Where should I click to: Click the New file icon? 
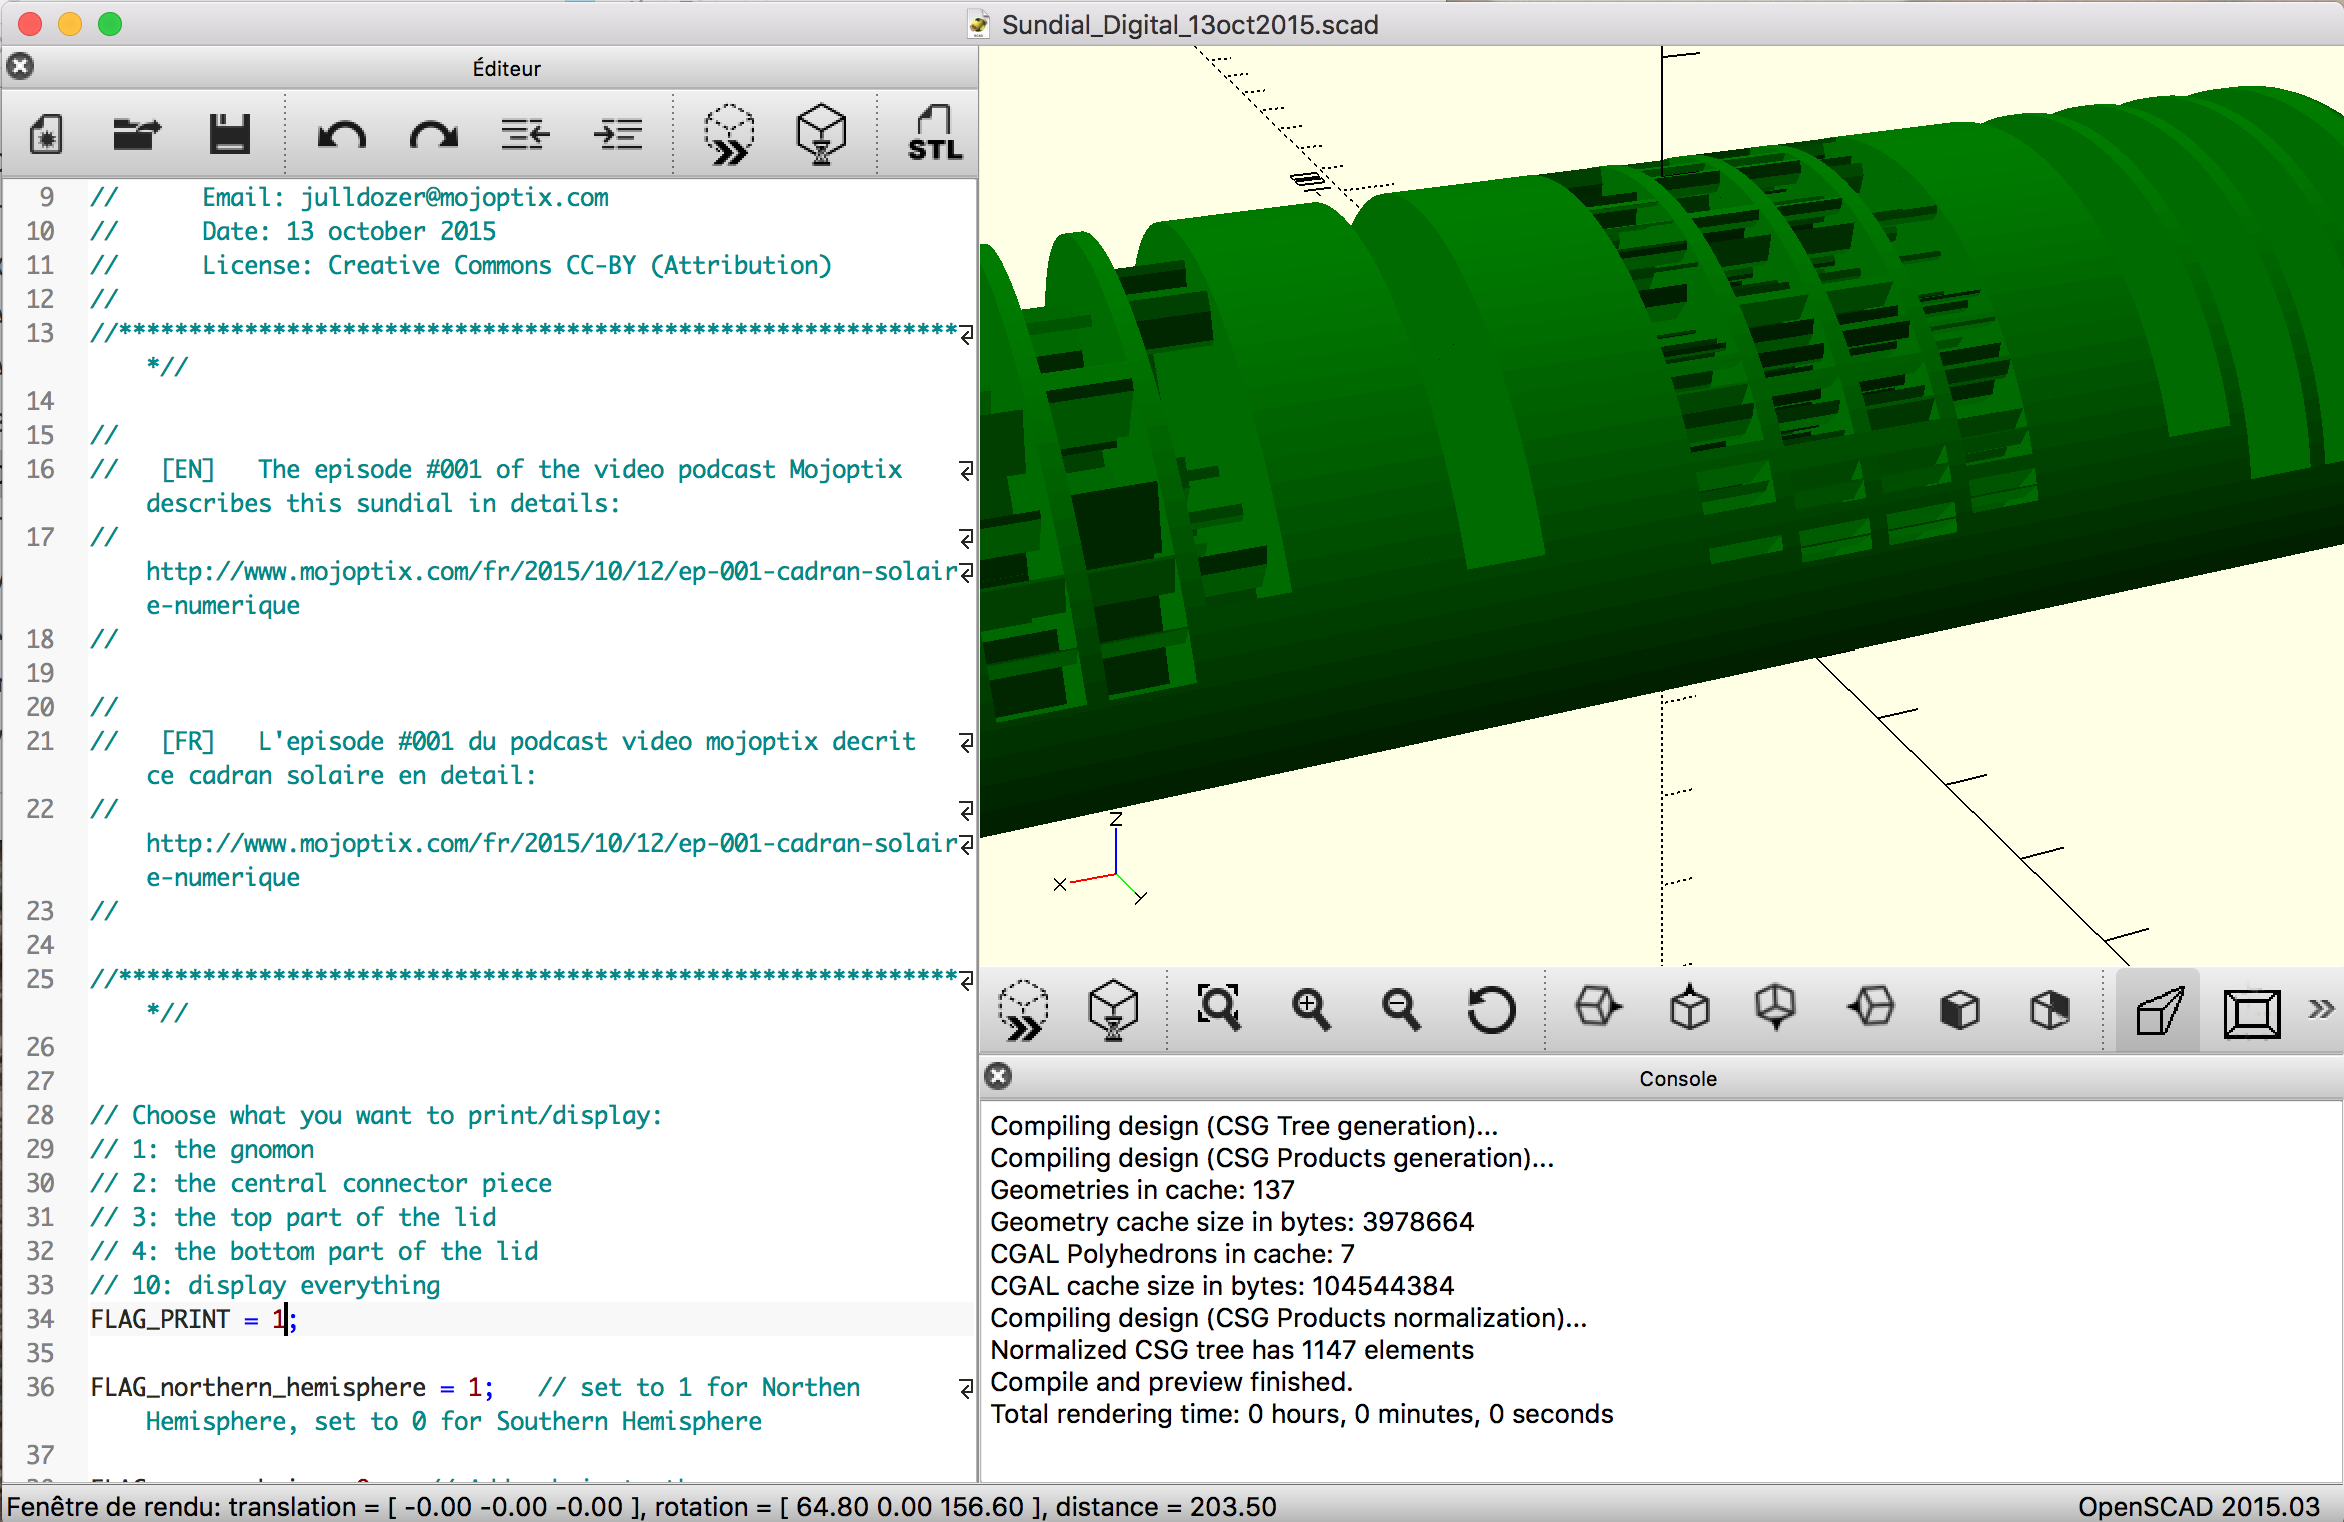[46, 134]
